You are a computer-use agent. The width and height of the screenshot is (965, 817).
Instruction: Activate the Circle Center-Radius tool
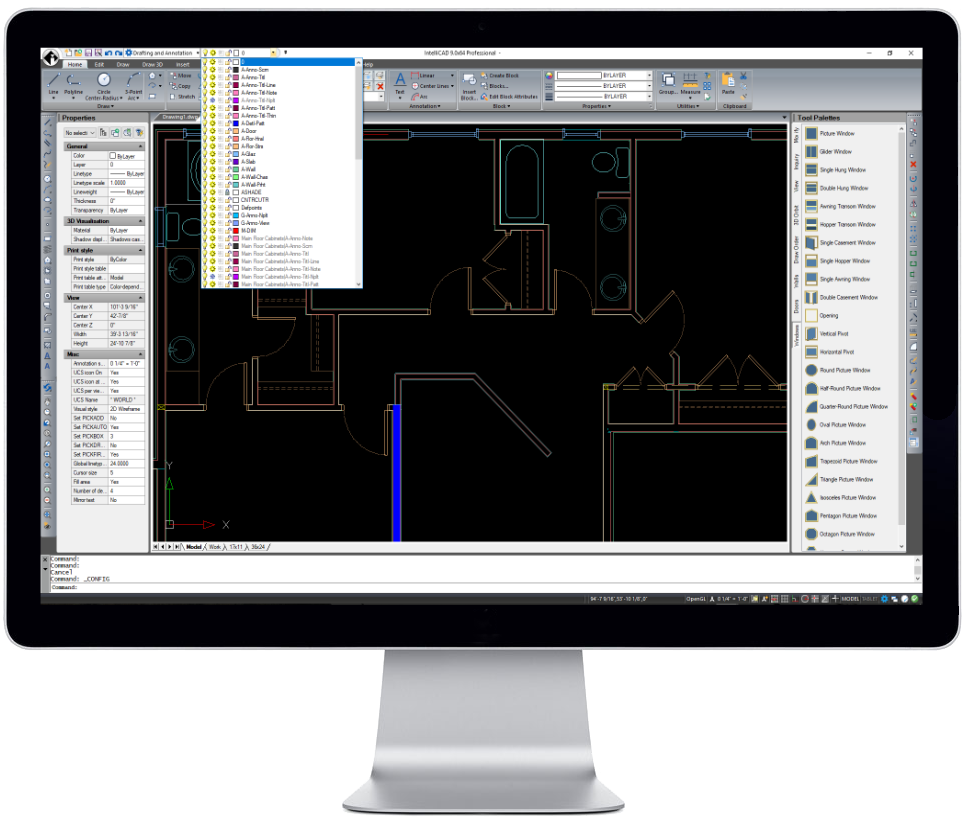click(x=104, y=79)
